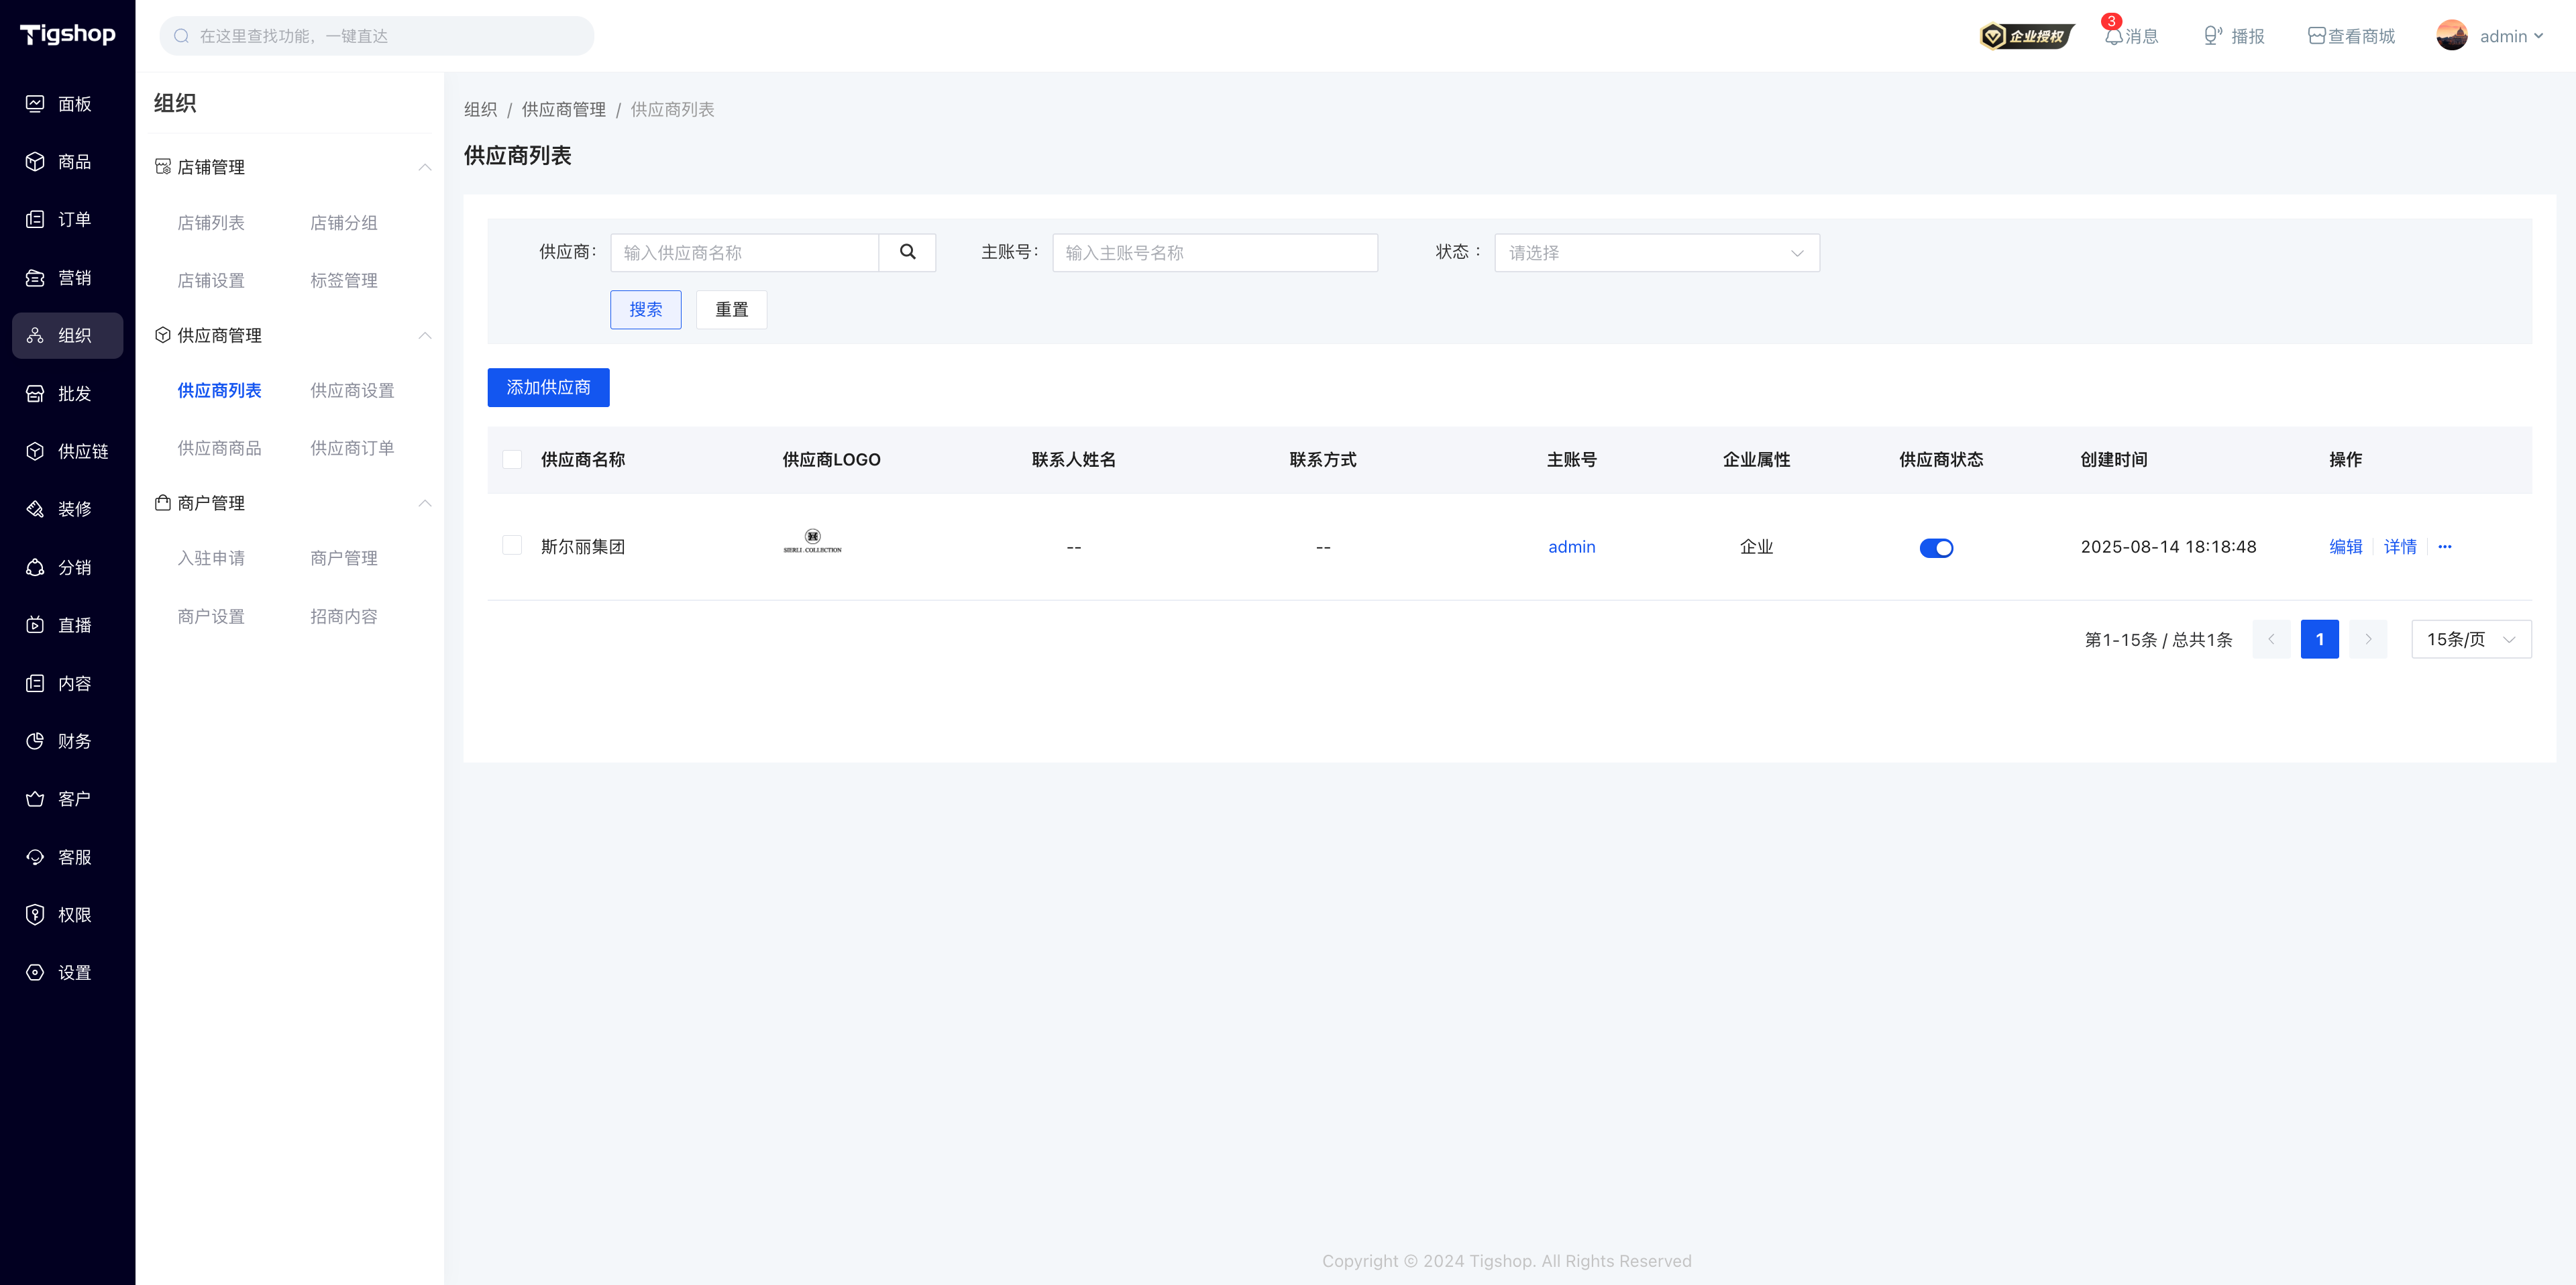Open the 客户 customers sidebar icon

35,799
